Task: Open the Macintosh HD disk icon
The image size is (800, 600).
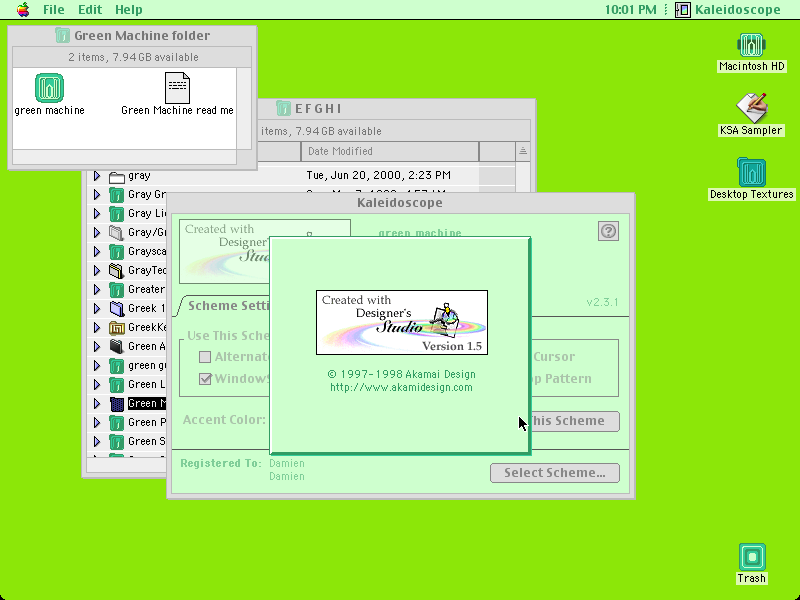Action: 751,45
